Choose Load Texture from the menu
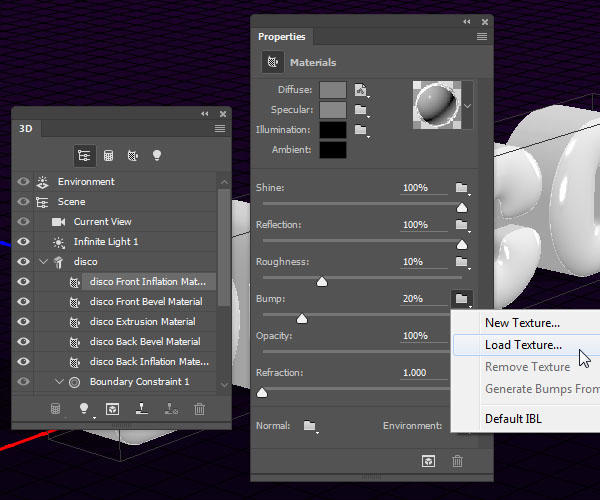Screen dimensions: 600x500 point(523,345)
